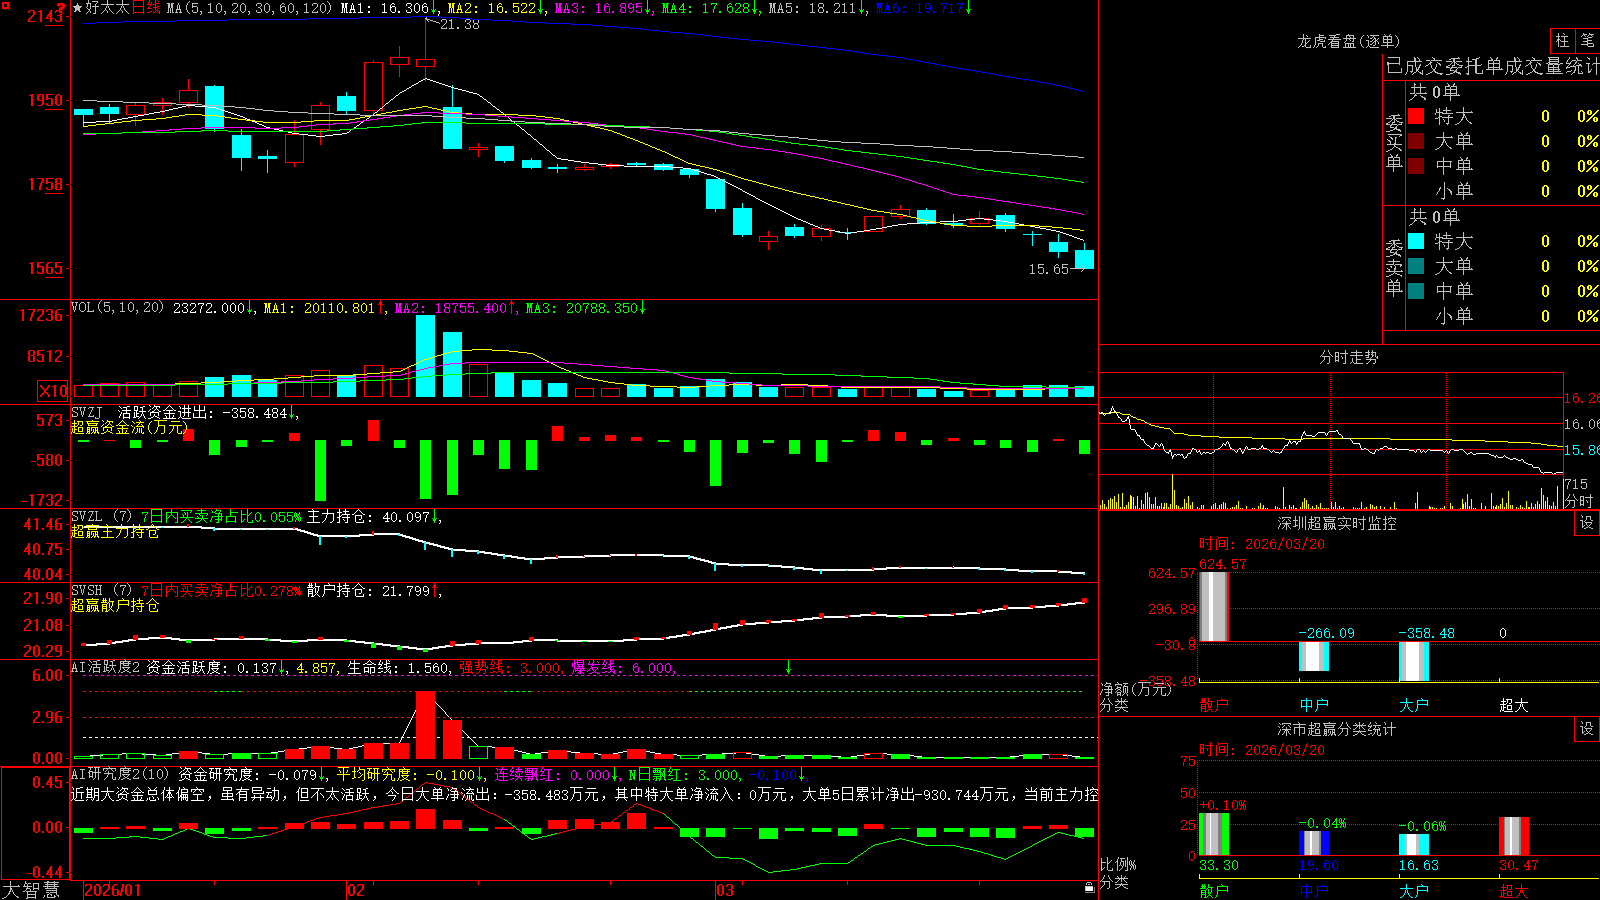Viewport: 1600px width, 900px height.
Task: Open the MA(5,10,20,30,60,120) indicator parameters
Action: [249, 8]
